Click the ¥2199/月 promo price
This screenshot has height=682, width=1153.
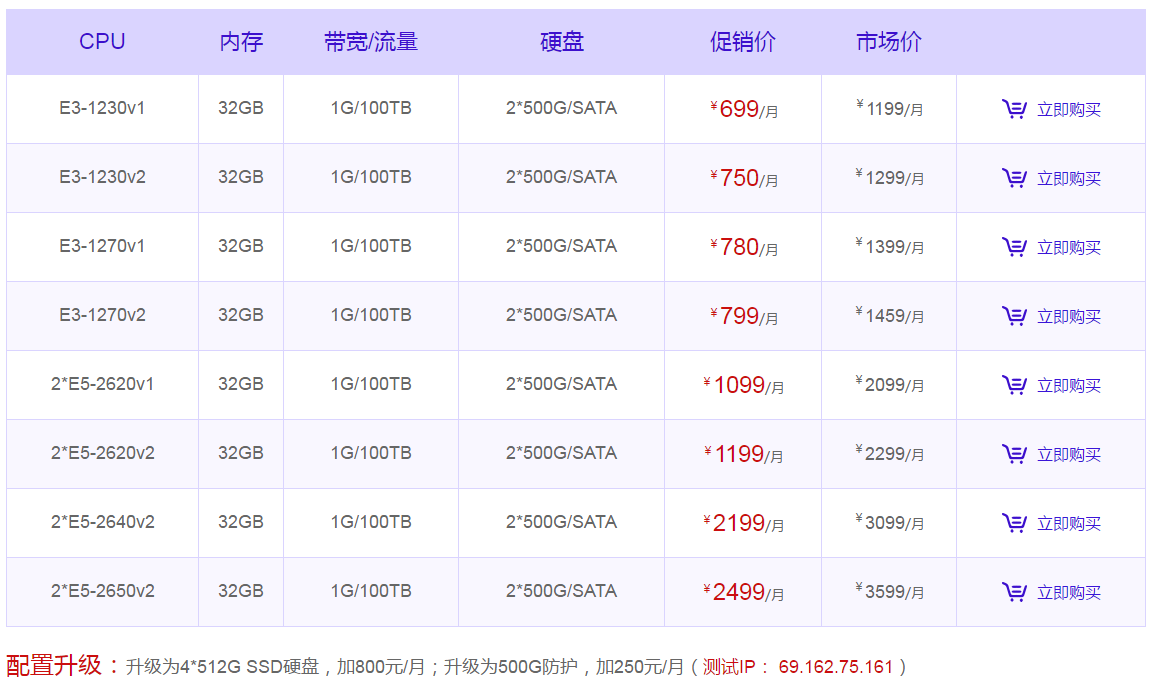pyautogui.click(x=743, y=523)
